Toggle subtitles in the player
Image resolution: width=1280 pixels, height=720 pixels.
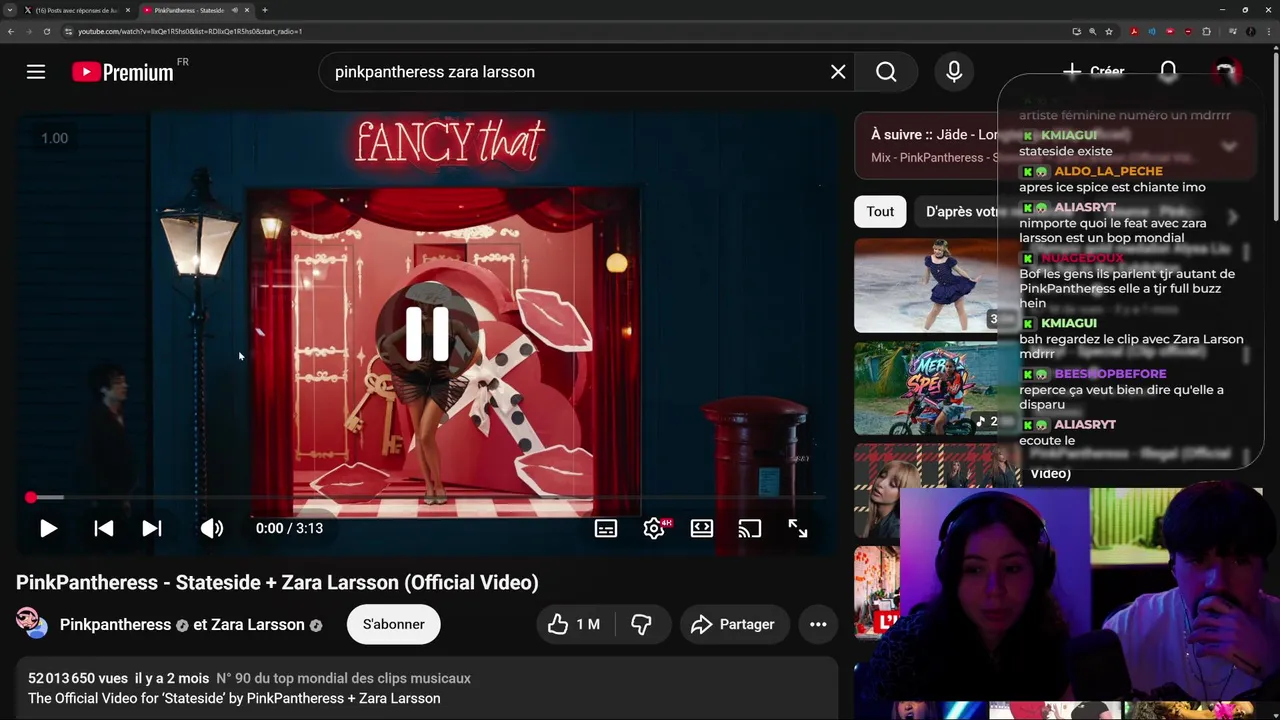[606, 528]
